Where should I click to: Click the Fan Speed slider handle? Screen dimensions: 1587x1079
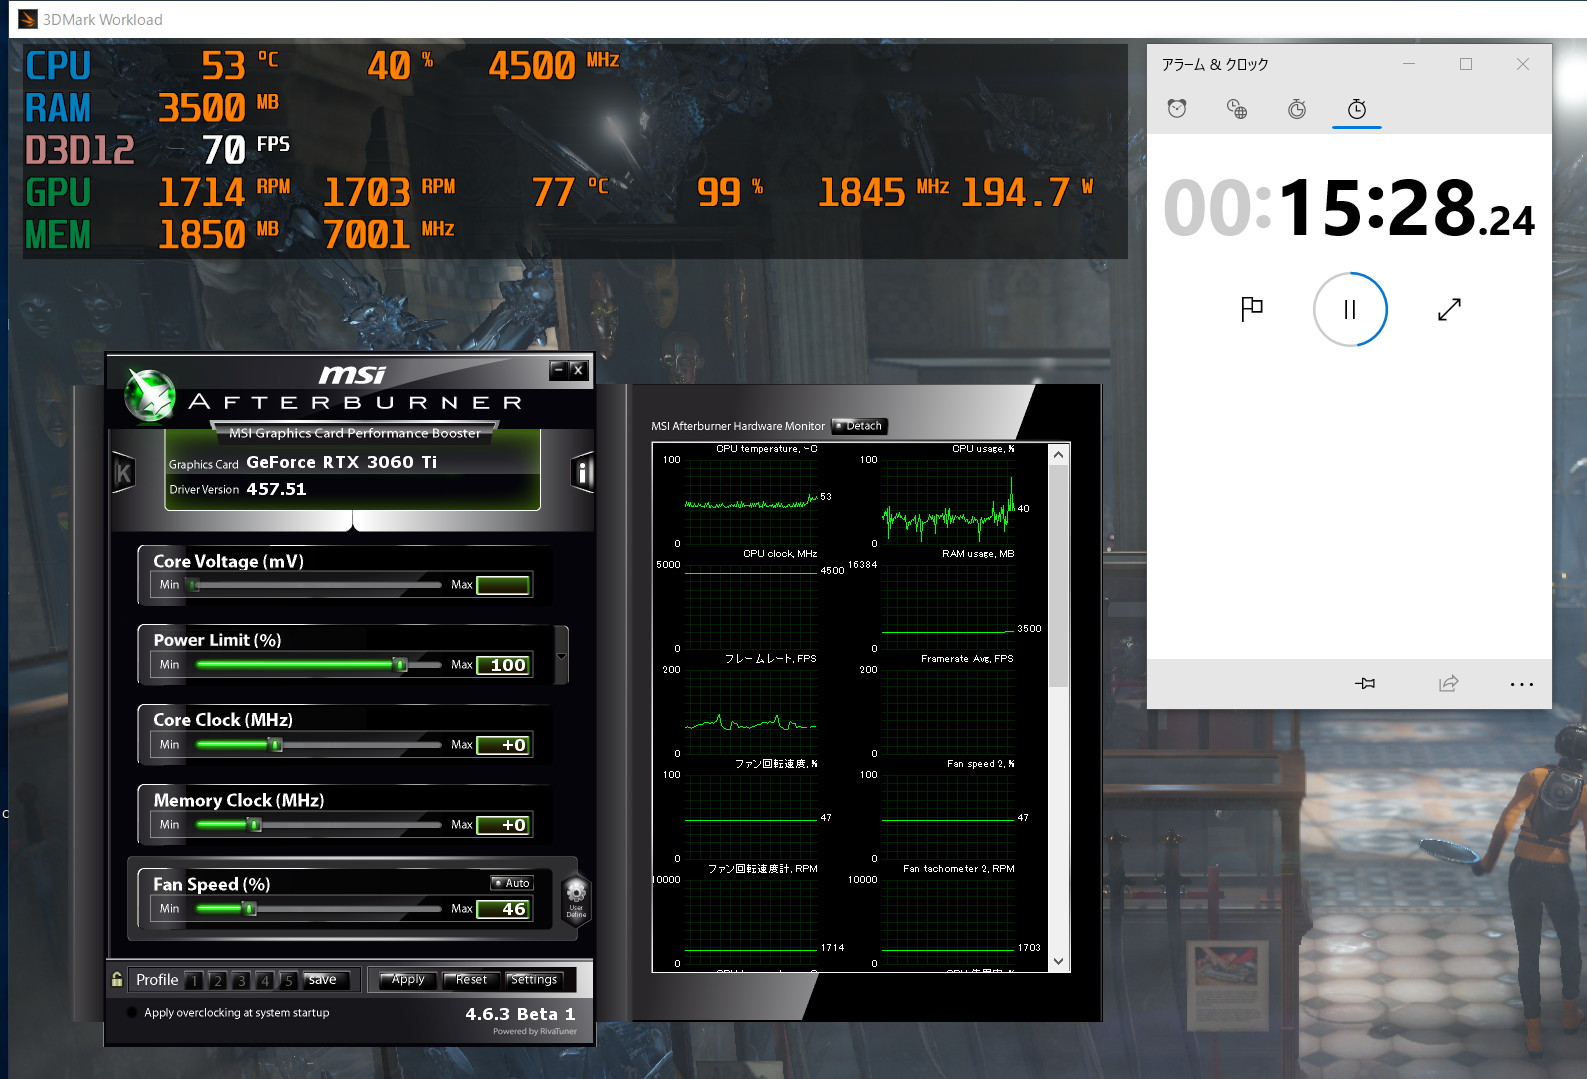click(250, 909)
